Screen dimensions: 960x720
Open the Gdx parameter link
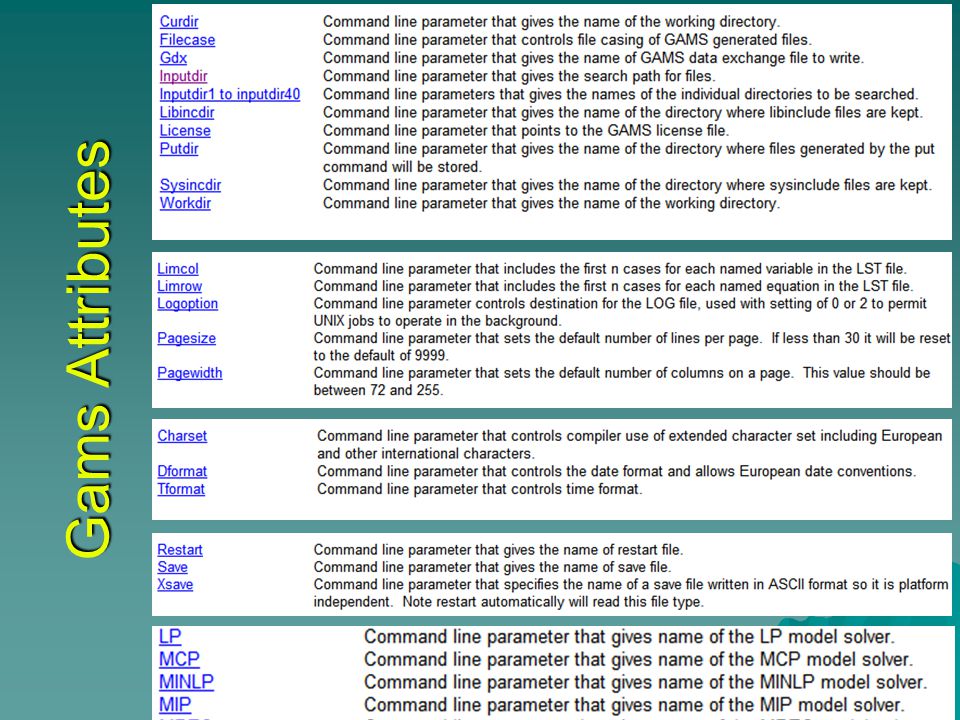pyautogui.click(x=173, y=58)
